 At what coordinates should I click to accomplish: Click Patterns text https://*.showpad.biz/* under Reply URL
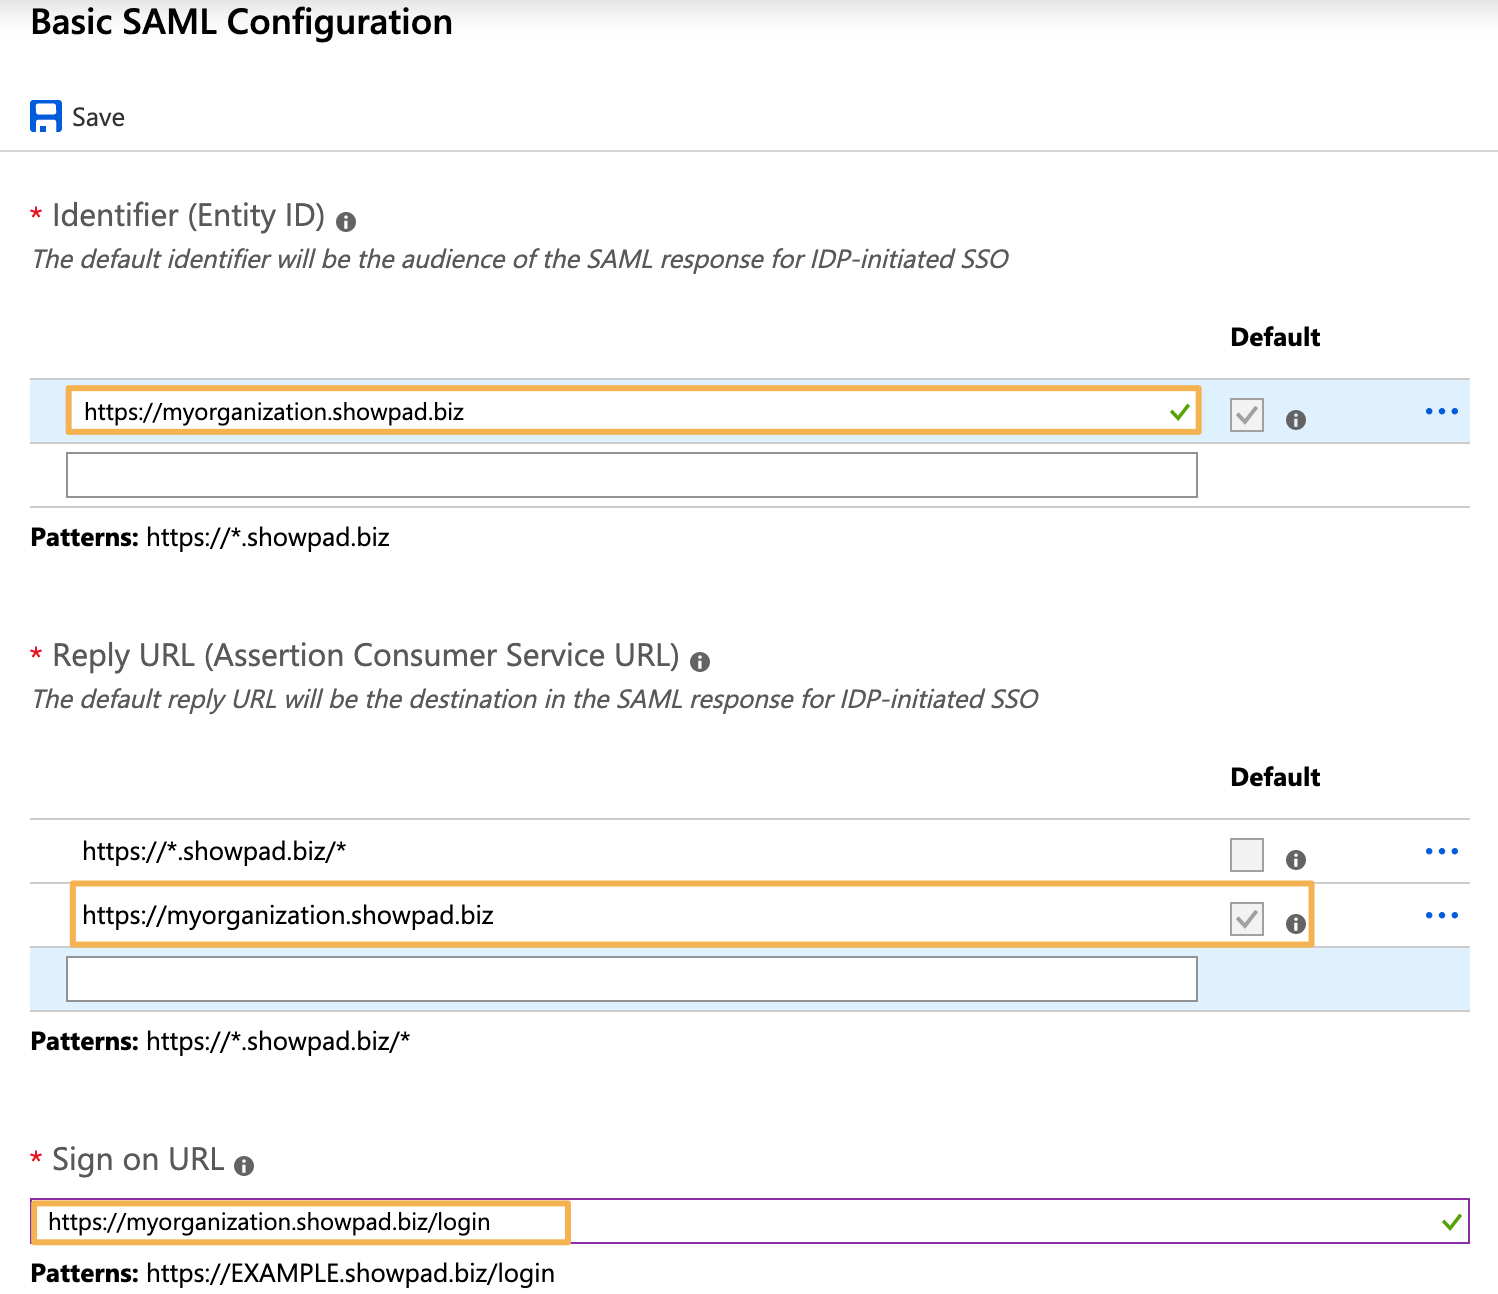278,1041
